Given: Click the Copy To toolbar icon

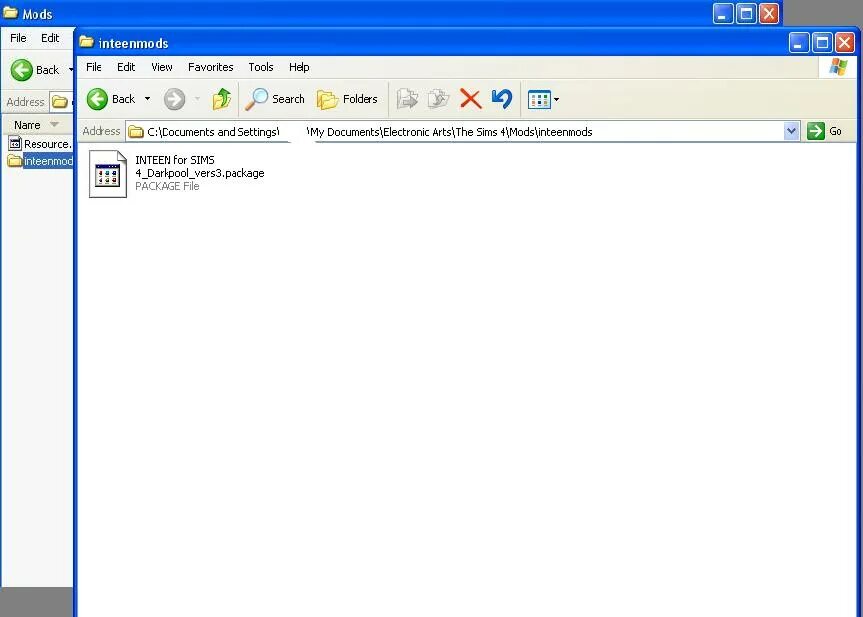Looking at the screenshot, I should pyautogui.click(x=439, y=99).
